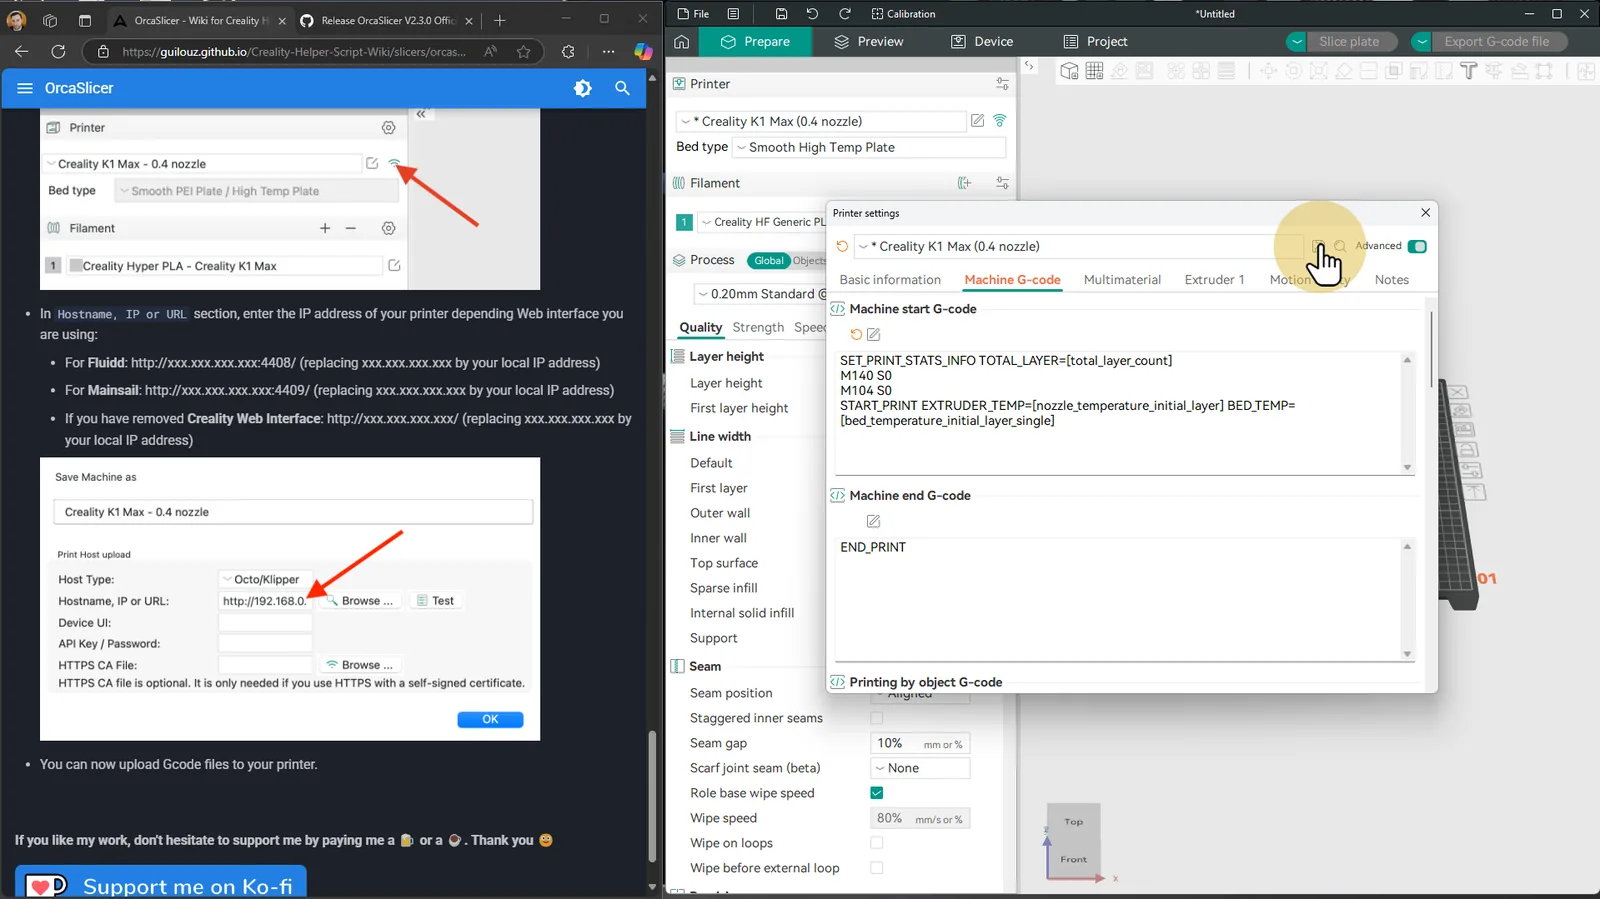The height and width of the screenshot is (899, 1600).
Task: Edit the Creality K1 Max preset in the sidebar
Action: pyautogui.click(x=977, y=121)
